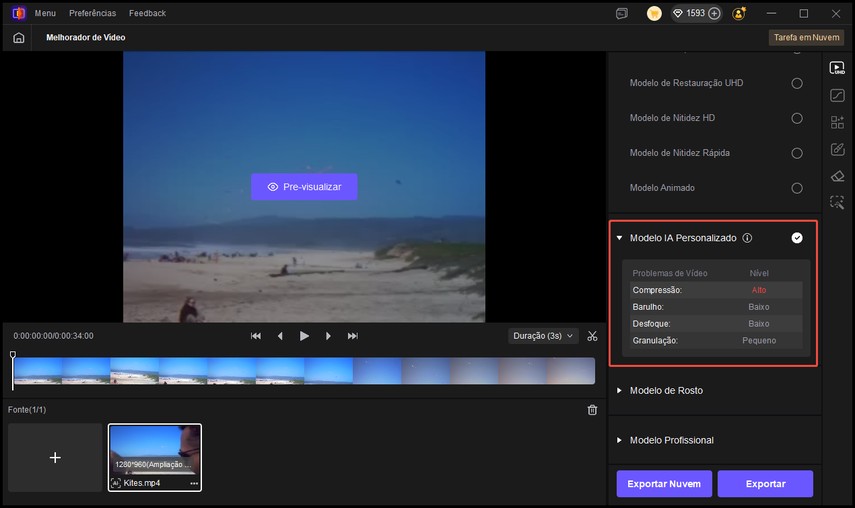Screen dimensions: 855x508
Task: Click the app logo icon
Action: click(x=19, y=13)
